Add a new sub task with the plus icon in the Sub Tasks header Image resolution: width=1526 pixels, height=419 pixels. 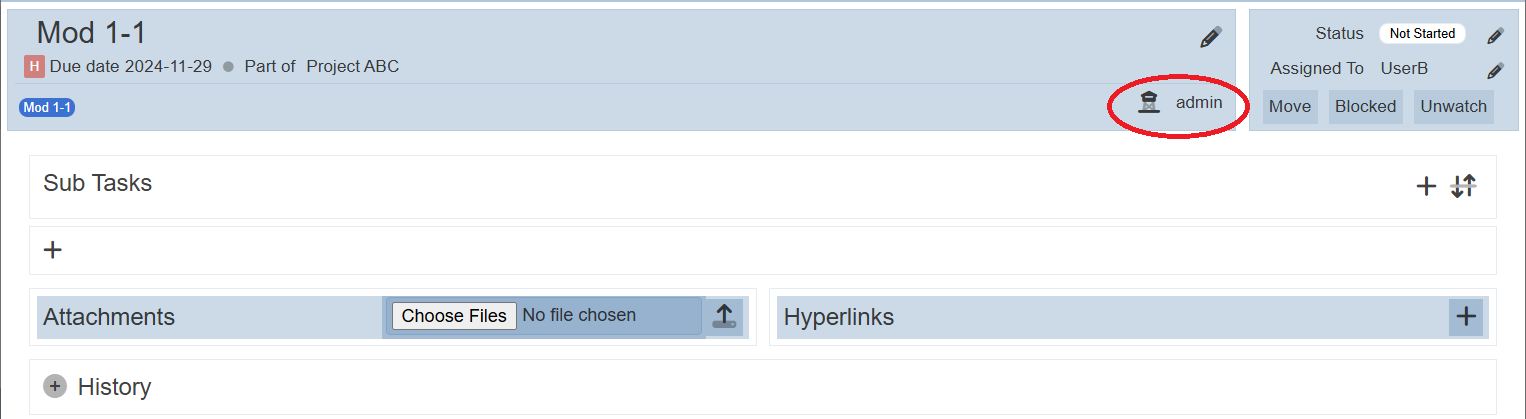1426,186
